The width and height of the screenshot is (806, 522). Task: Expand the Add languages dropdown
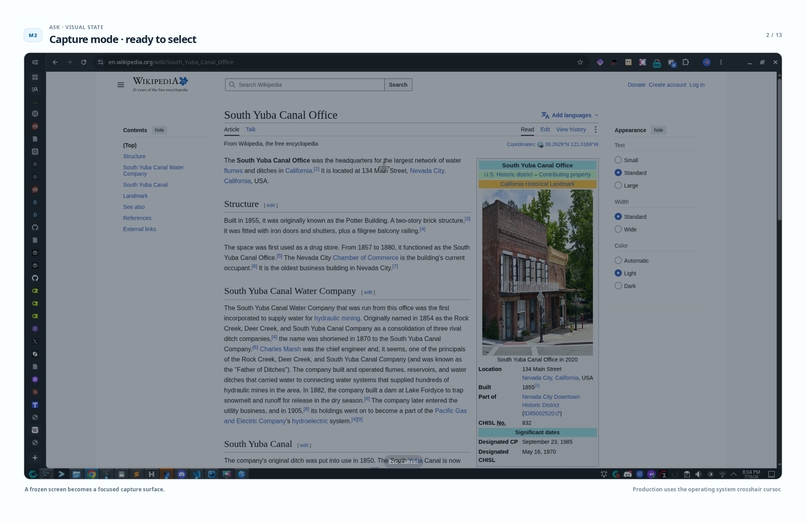coord(570,115)
